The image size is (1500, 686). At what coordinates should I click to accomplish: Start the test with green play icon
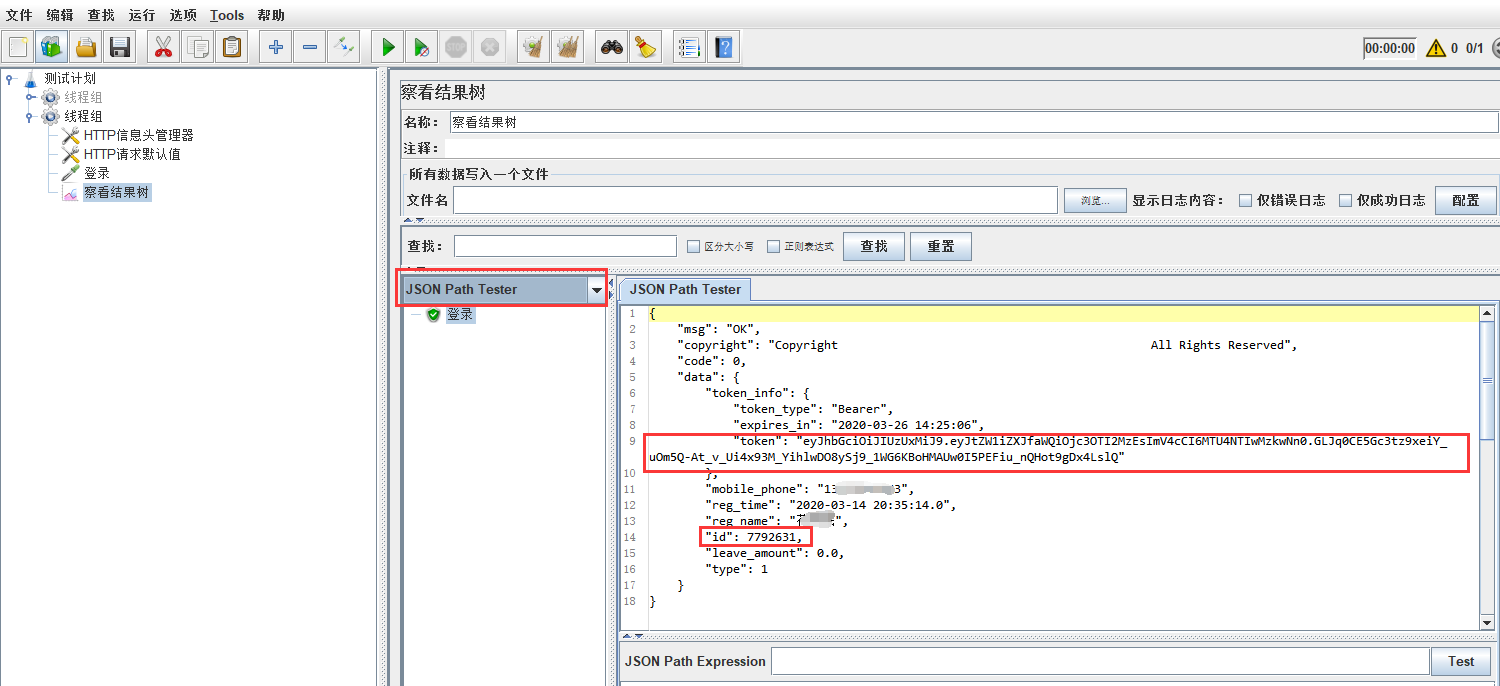pyautogui.click(x=388, y=47)
